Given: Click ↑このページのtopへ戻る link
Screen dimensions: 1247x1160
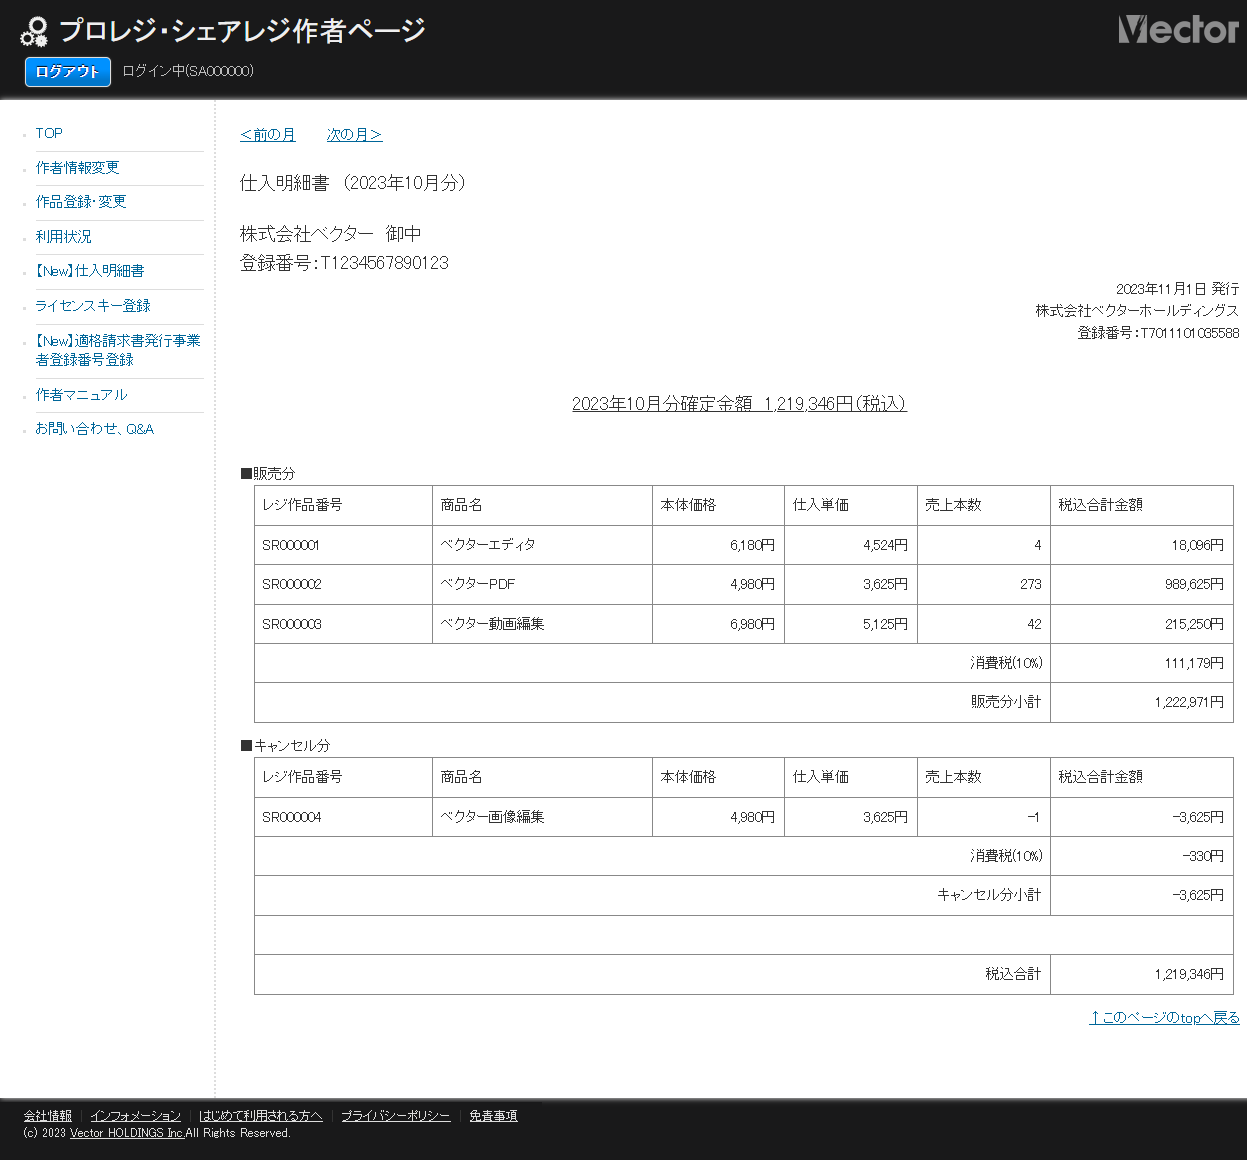Looking at the screenshot, I should point(1165,1017).
